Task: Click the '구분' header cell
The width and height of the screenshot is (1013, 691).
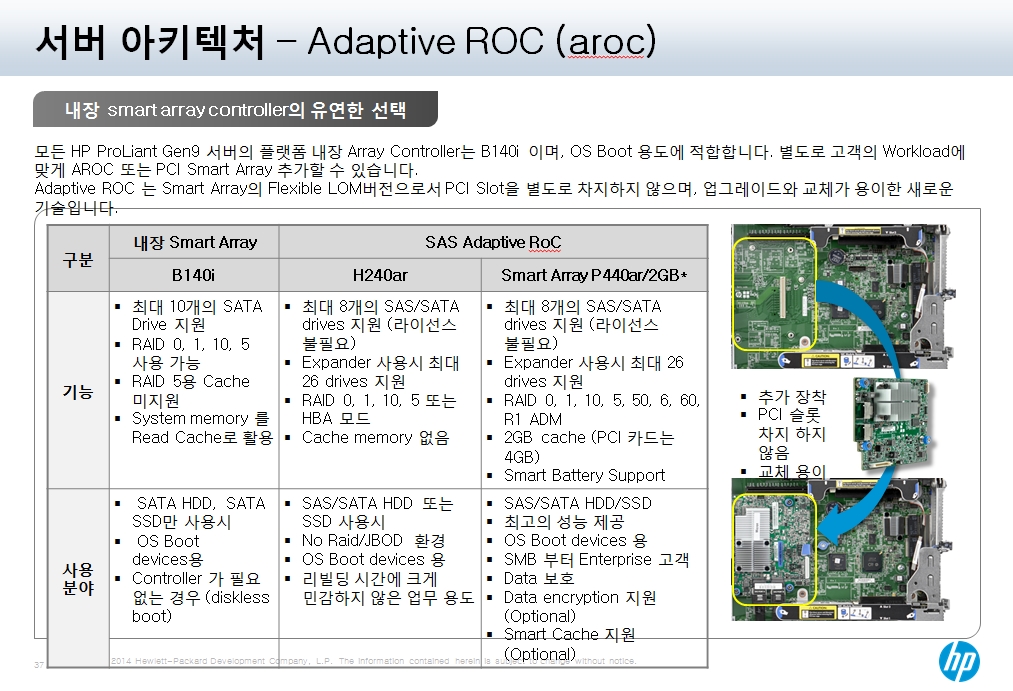Action: pos(78,259)
